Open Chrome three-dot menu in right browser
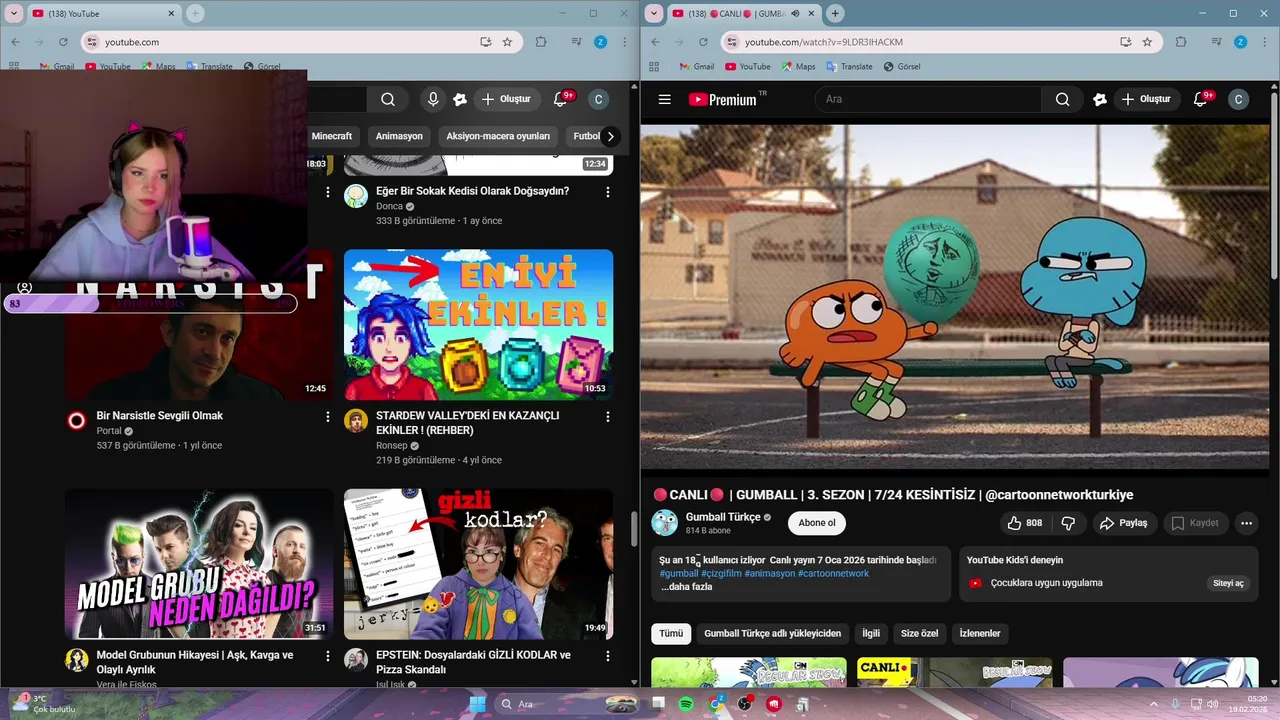This screenshot has height=720, width=1280. [x=1263, y=42]
